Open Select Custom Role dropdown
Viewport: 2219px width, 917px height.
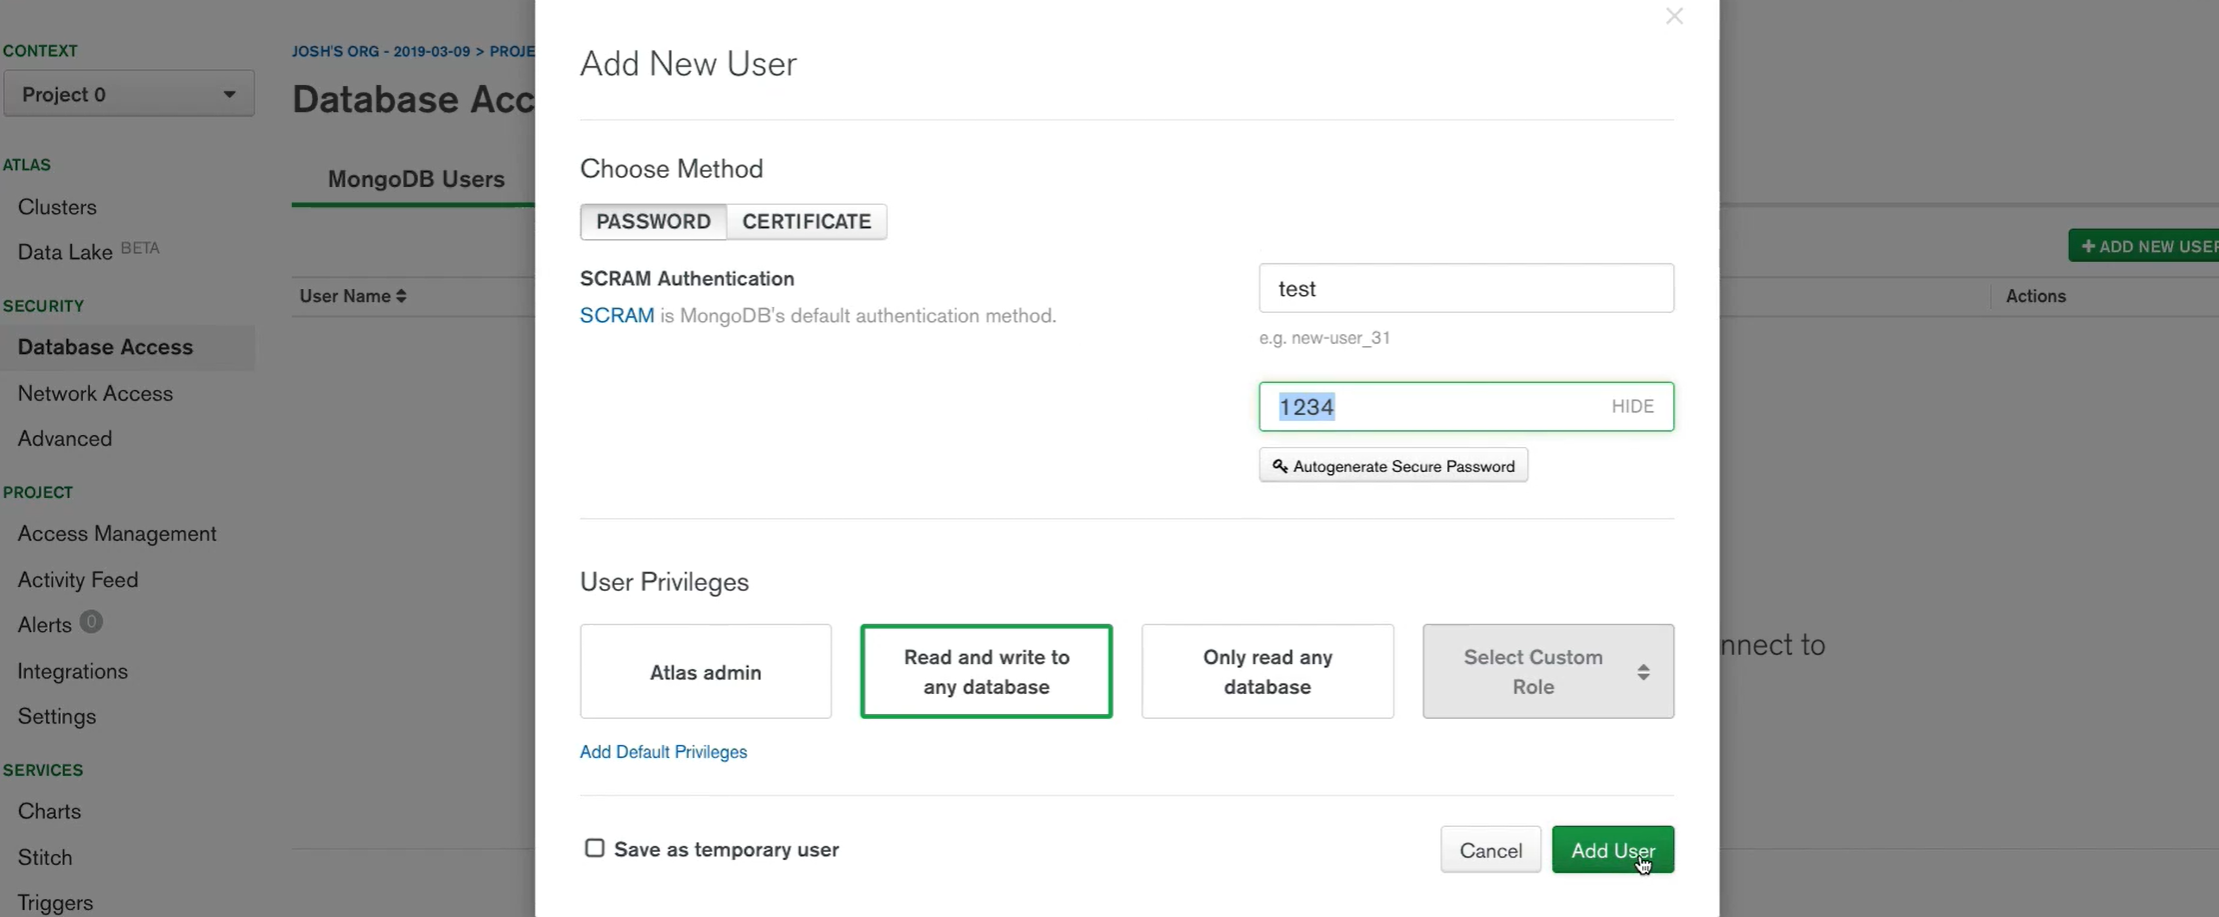tap(1548, 672)
